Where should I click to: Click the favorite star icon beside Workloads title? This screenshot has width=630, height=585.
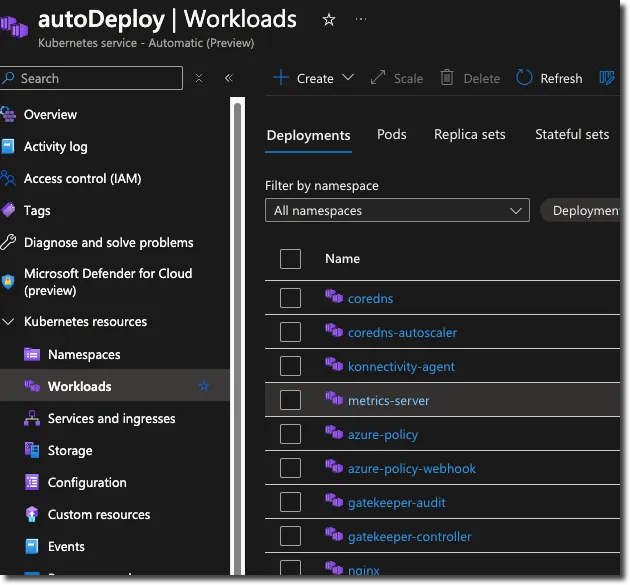[329, 19]
